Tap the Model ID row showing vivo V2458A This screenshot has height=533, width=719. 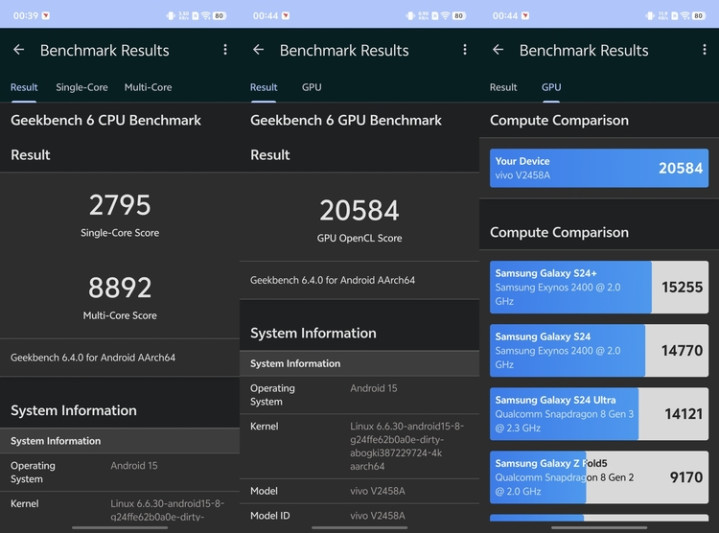359,516
